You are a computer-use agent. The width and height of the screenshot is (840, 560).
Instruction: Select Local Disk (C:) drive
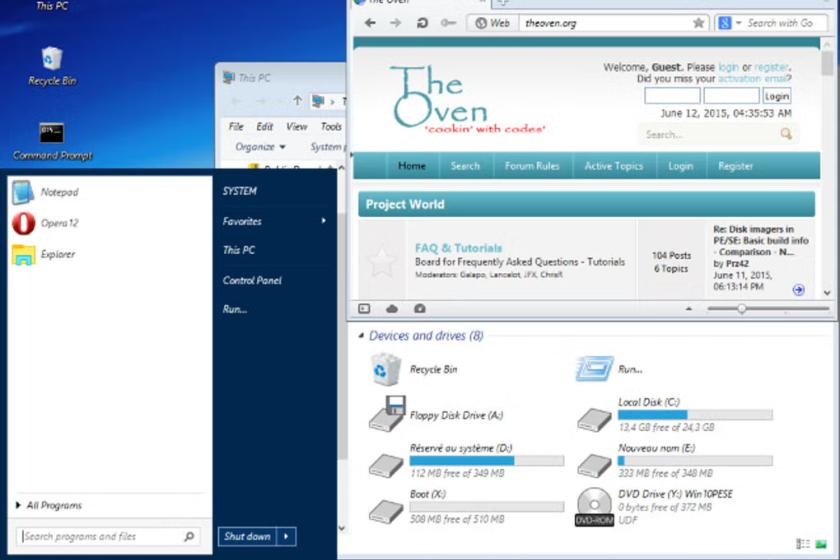tap(674, 415)
